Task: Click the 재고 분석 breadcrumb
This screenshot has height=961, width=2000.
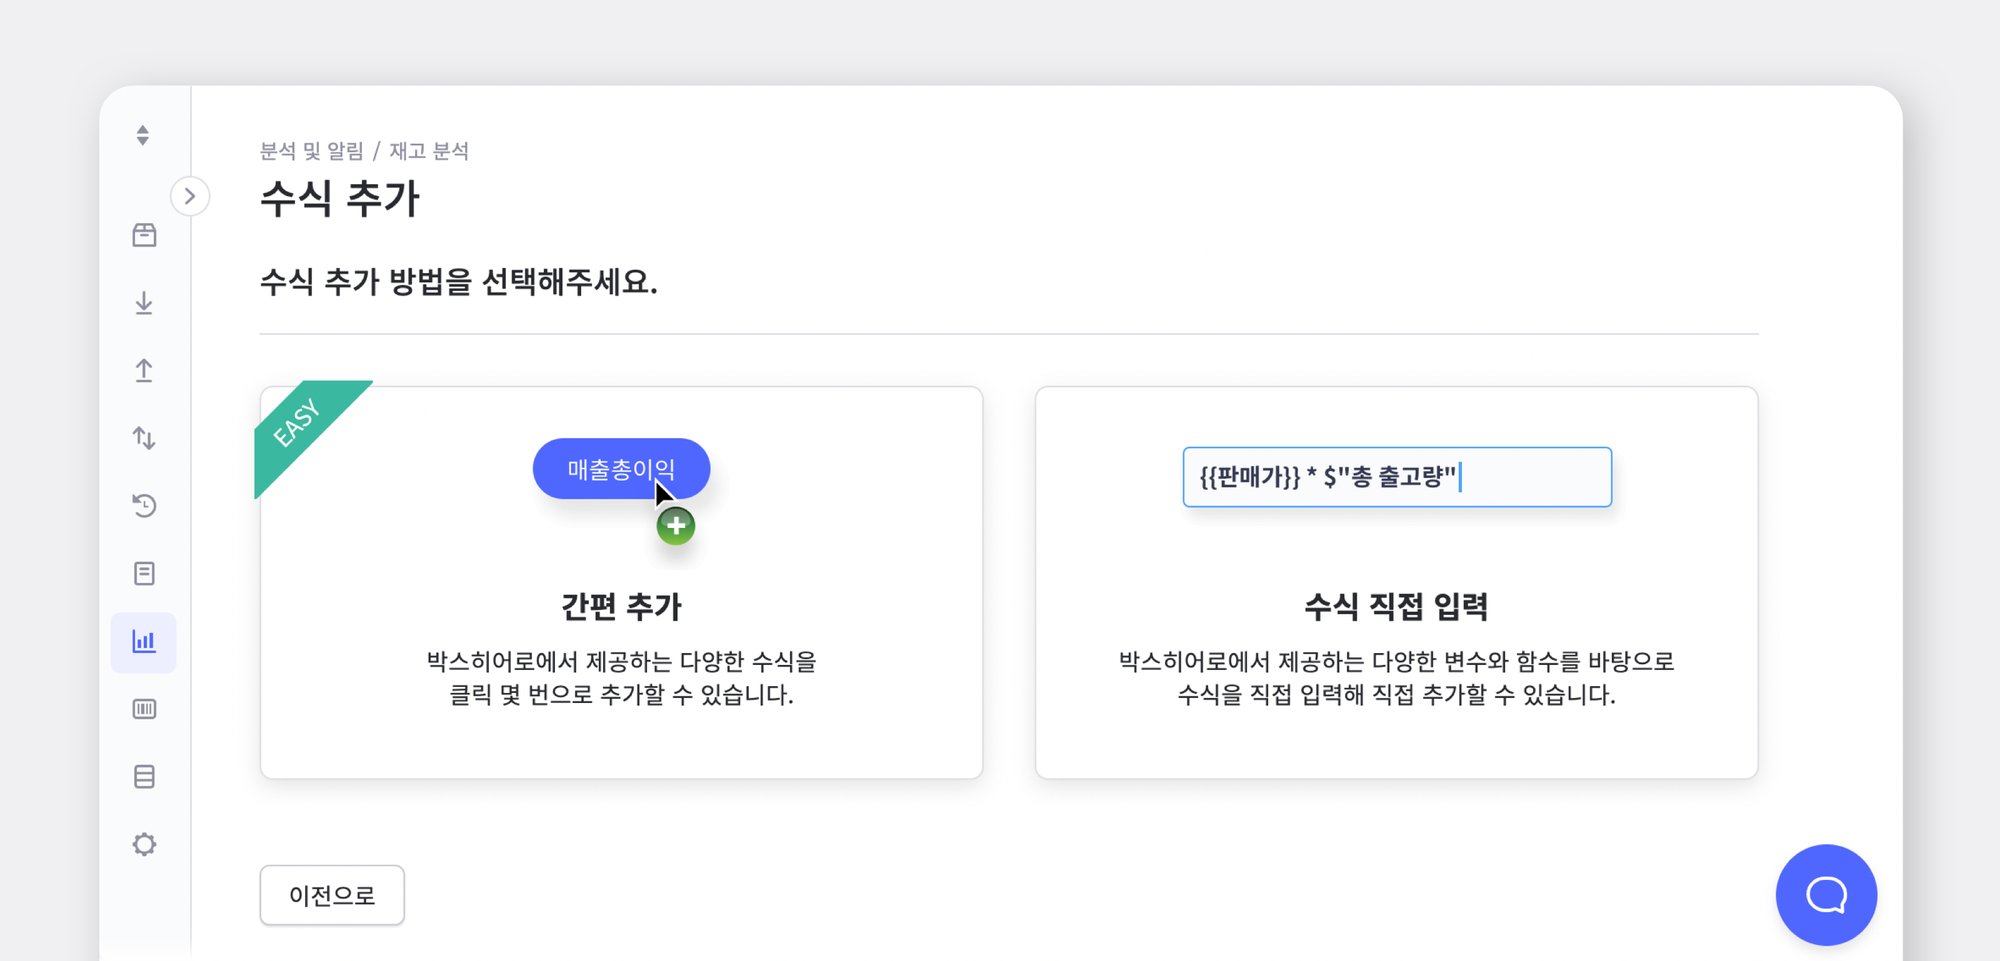Action: pyautogui.click(x=429, y=151)
